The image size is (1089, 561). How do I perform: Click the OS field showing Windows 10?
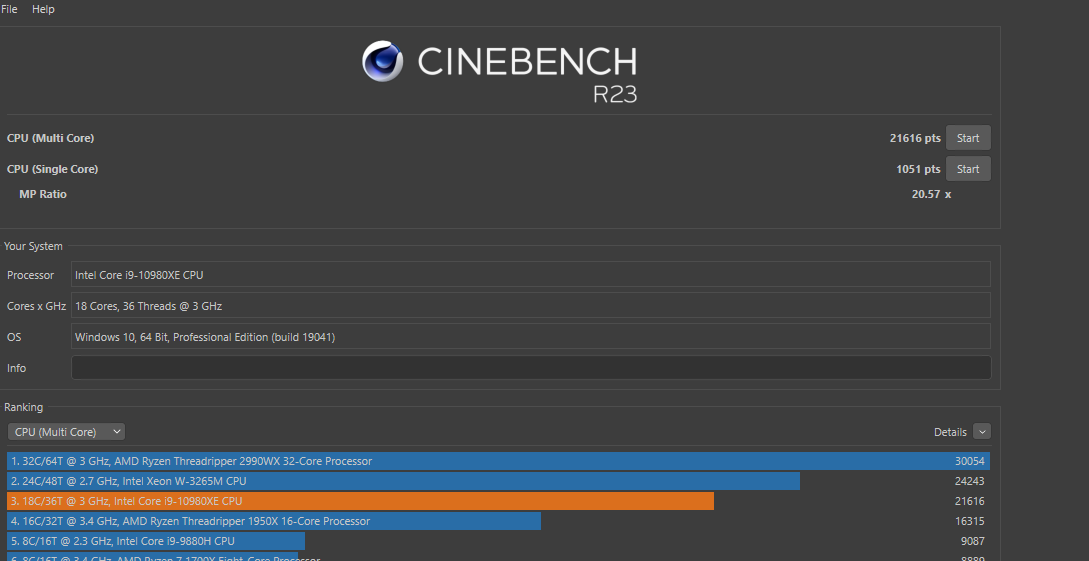click(530, 337)
